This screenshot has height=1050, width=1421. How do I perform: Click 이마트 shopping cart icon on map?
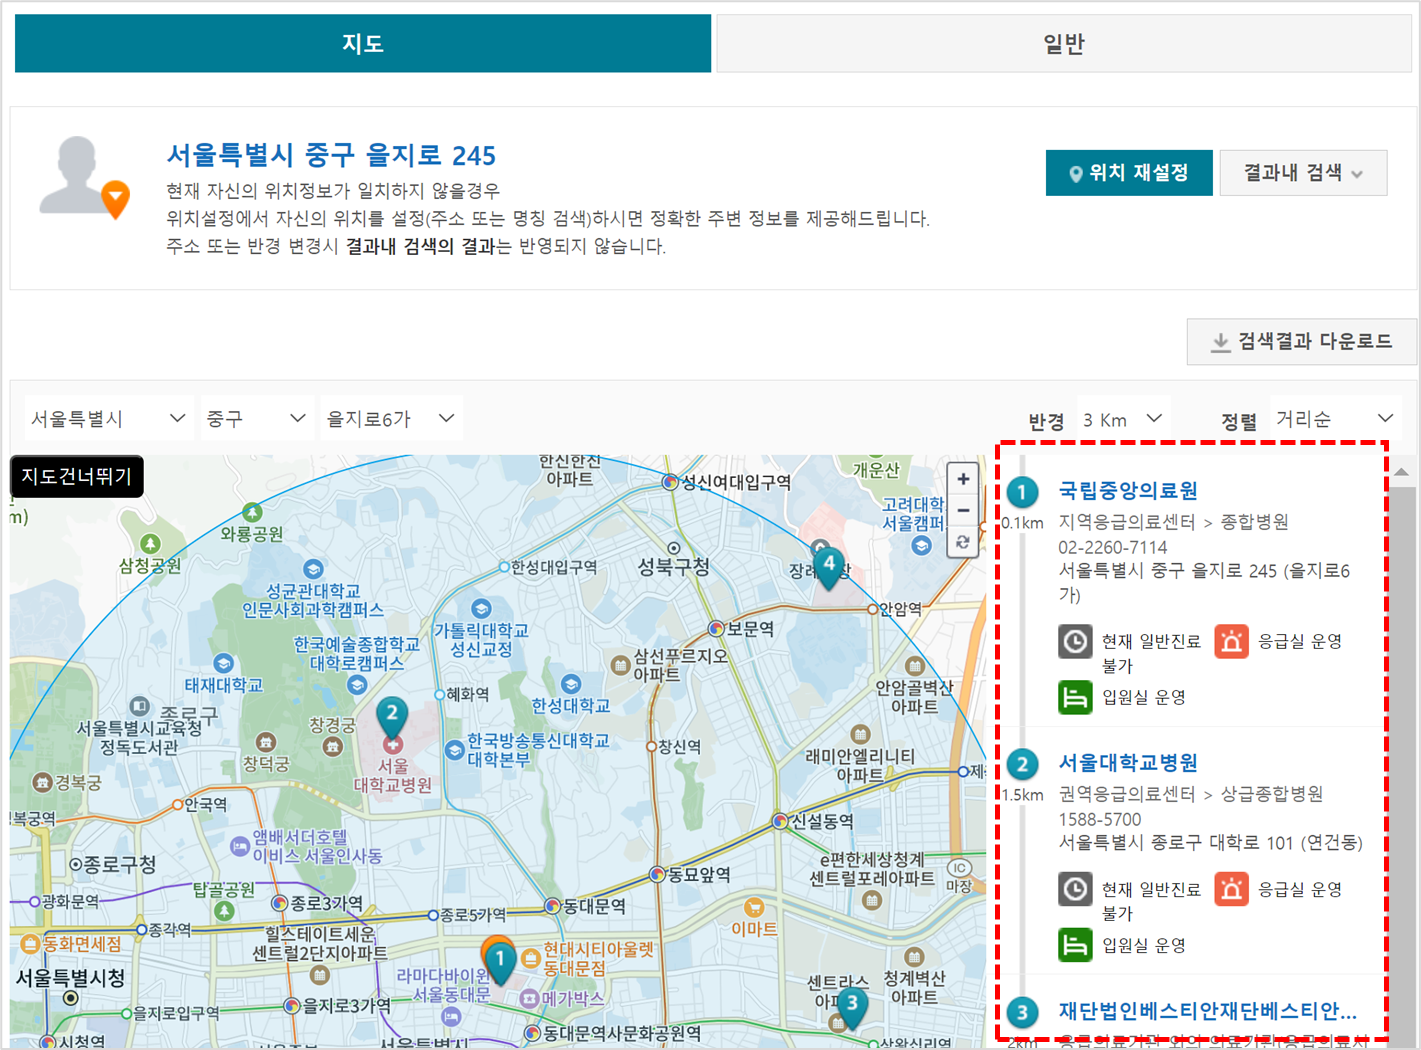point(754,907)
